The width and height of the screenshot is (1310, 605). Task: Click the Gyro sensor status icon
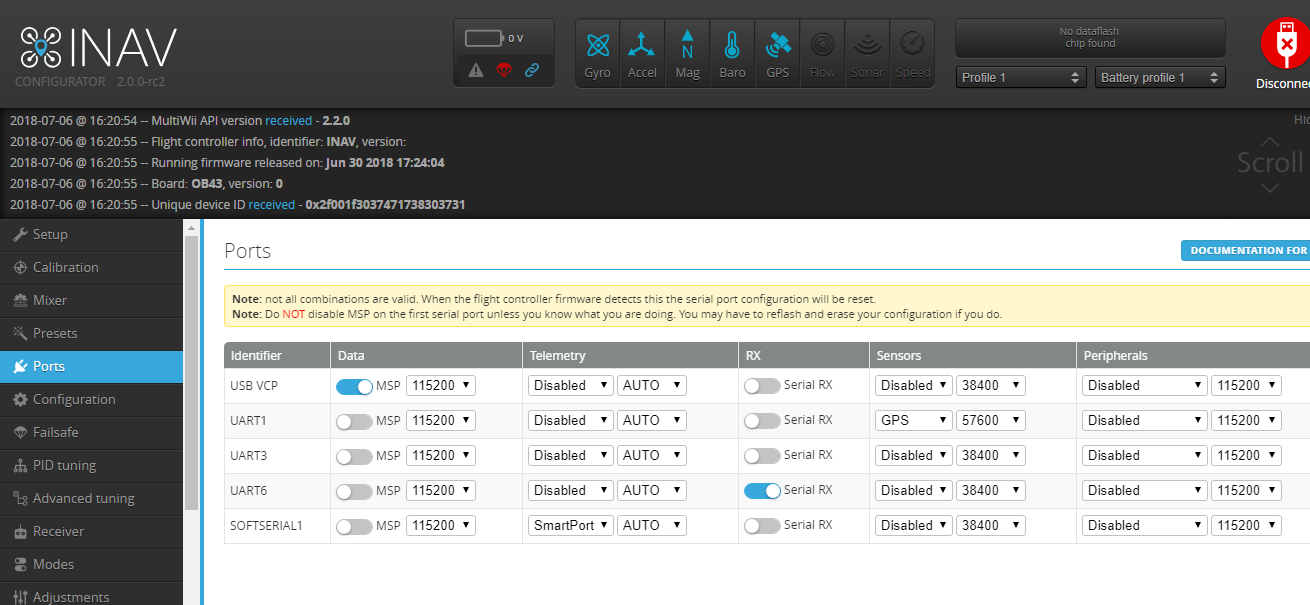click(x=597, y=54)
